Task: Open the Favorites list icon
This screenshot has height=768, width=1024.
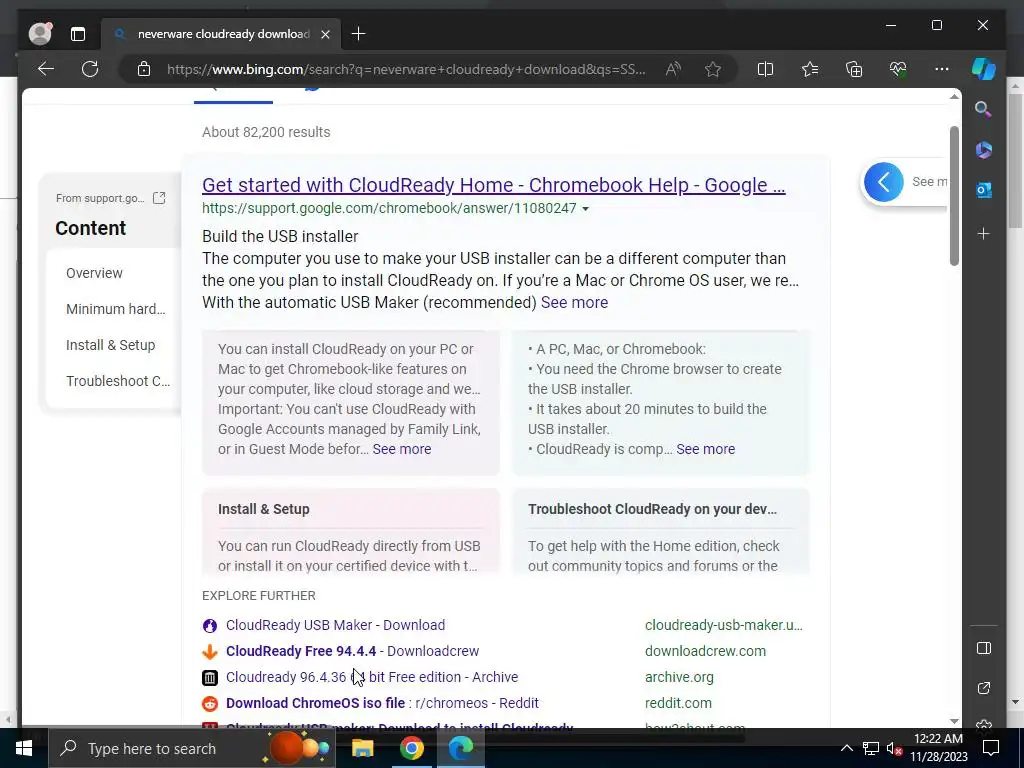Action: (810, 69)
